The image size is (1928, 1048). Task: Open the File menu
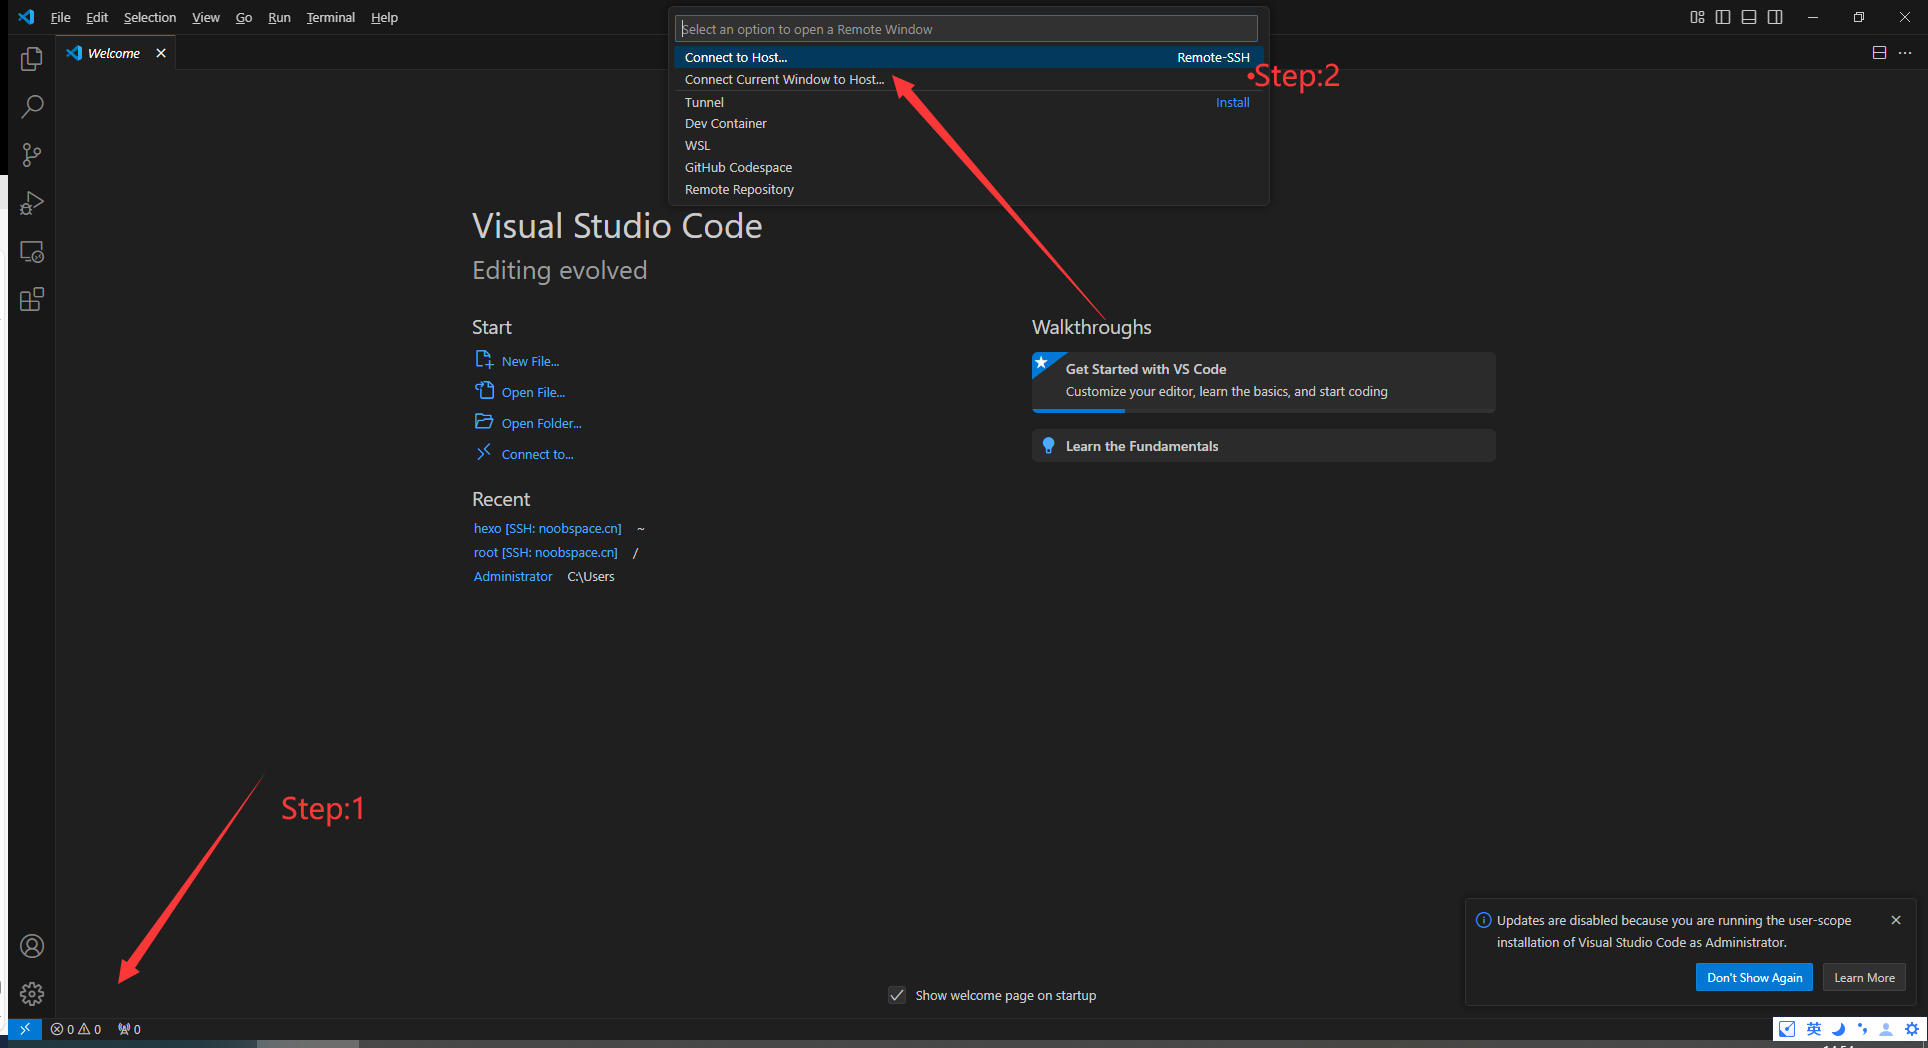pyautogui.click(x=60, y=17)
